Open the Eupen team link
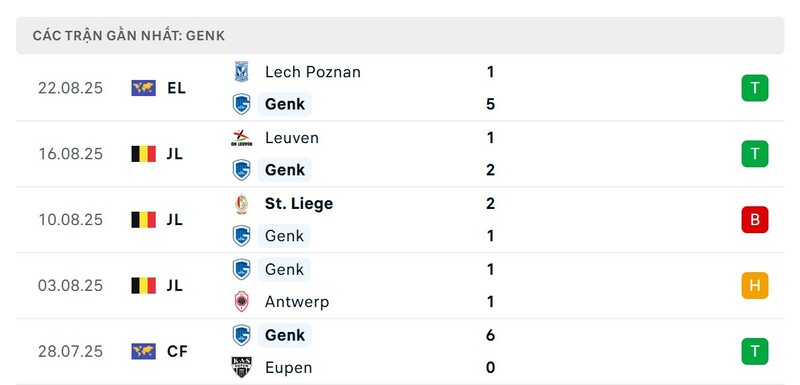 288,368
